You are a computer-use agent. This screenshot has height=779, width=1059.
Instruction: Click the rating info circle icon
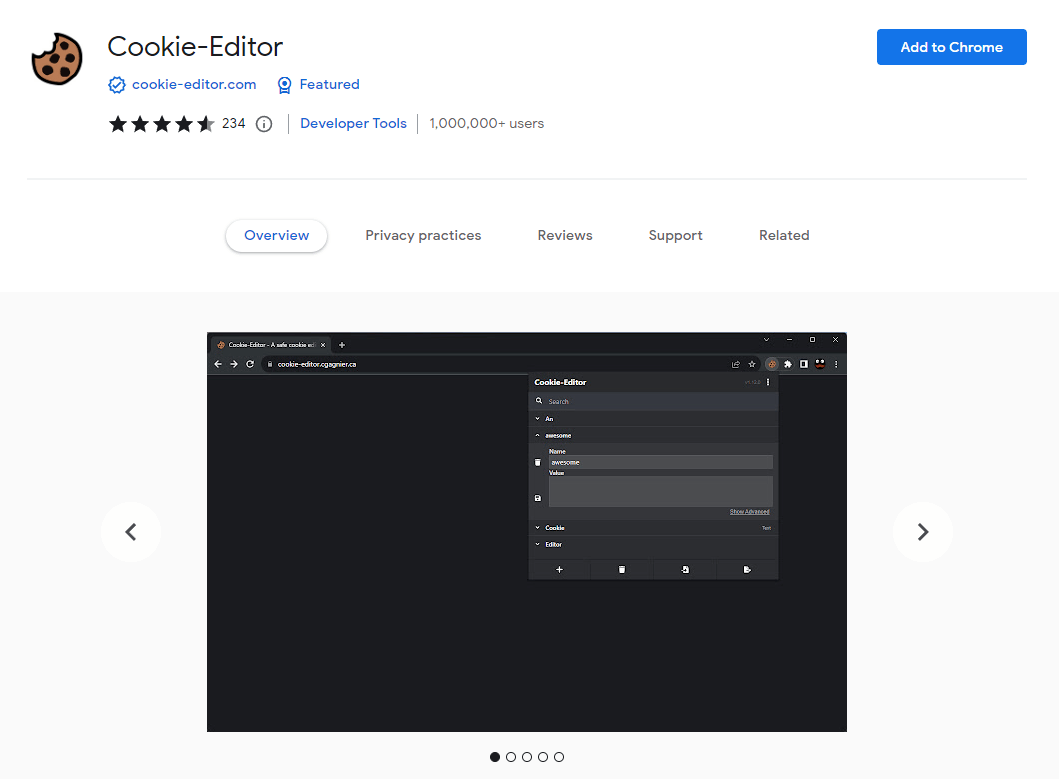click(x=264, y=124)
